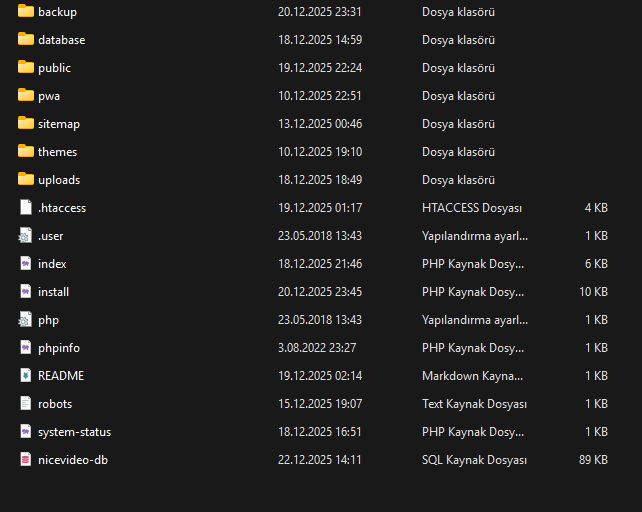The image size is (642, 512).
Task: Select the public folder name
Action: click(54, 68)
